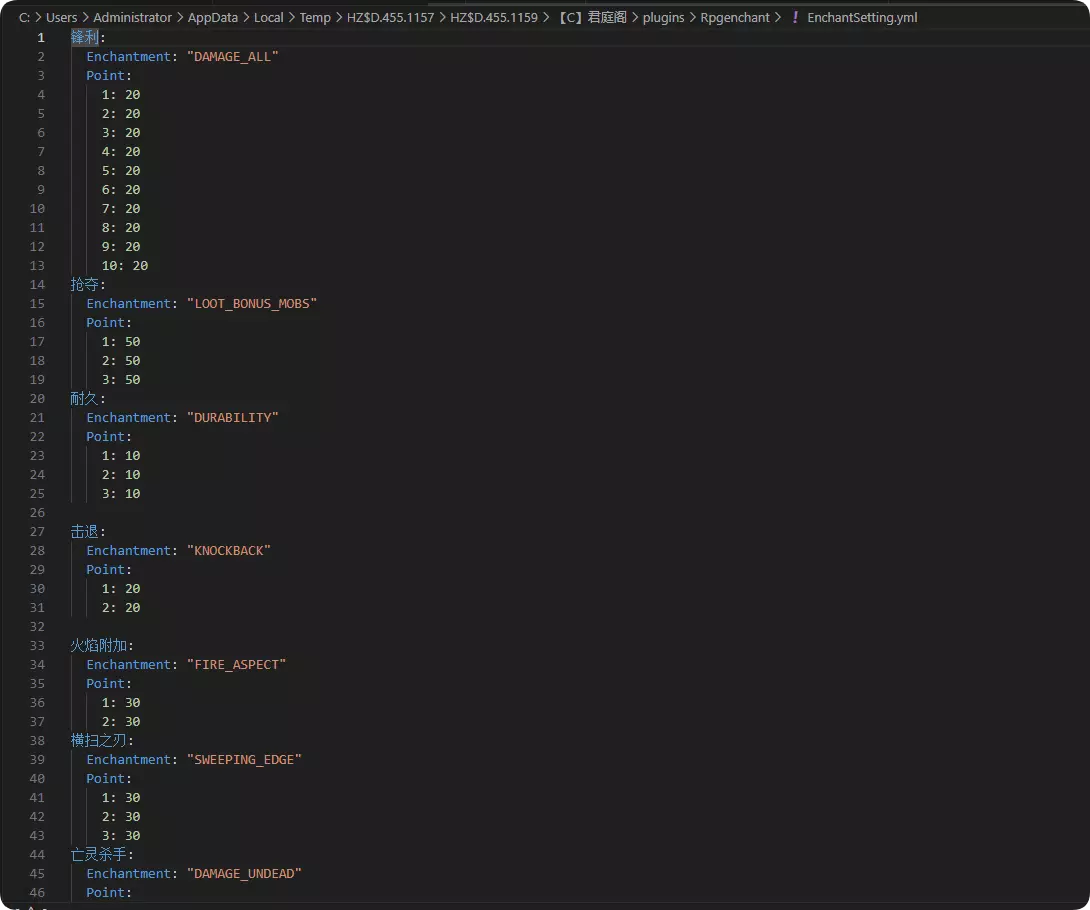
Task: Click the "DAMAGE_UNDEAD" string value
Action: [244, 873]
